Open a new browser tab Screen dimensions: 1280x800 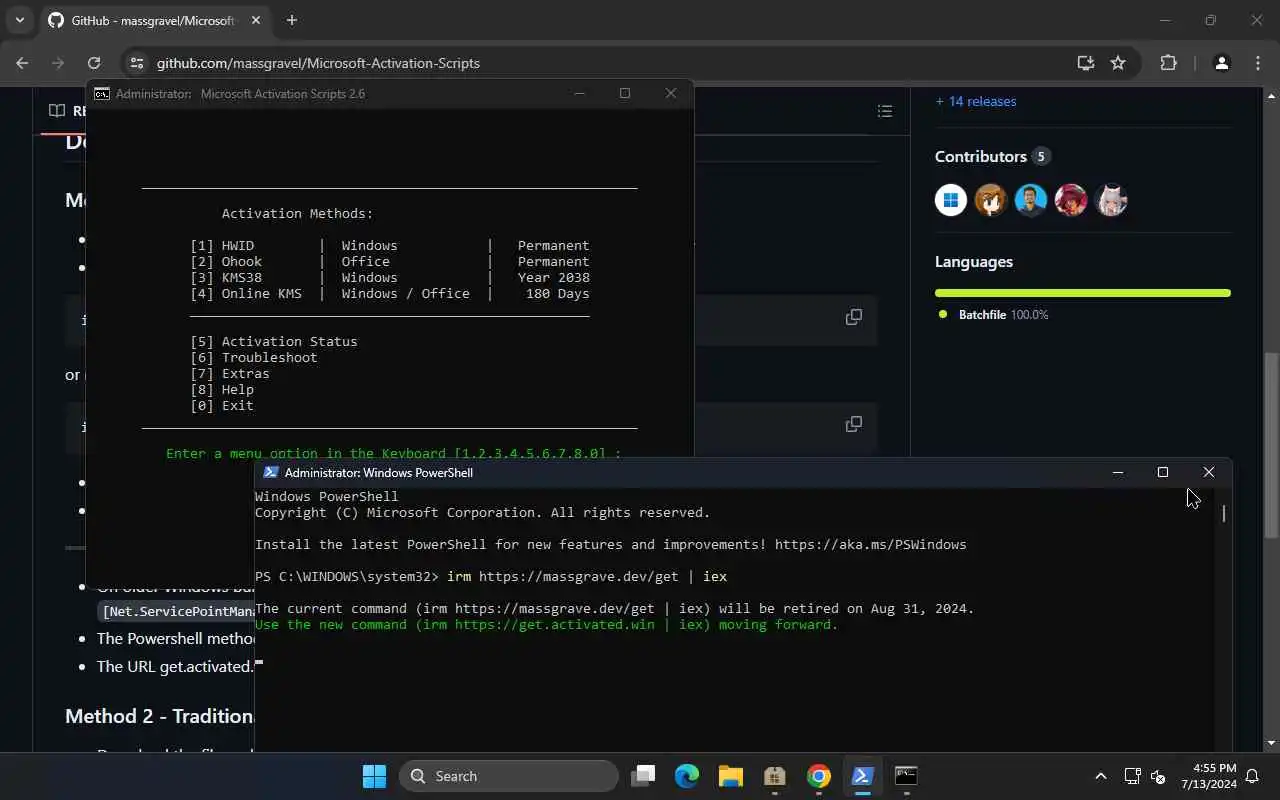(x=291, y=20)
